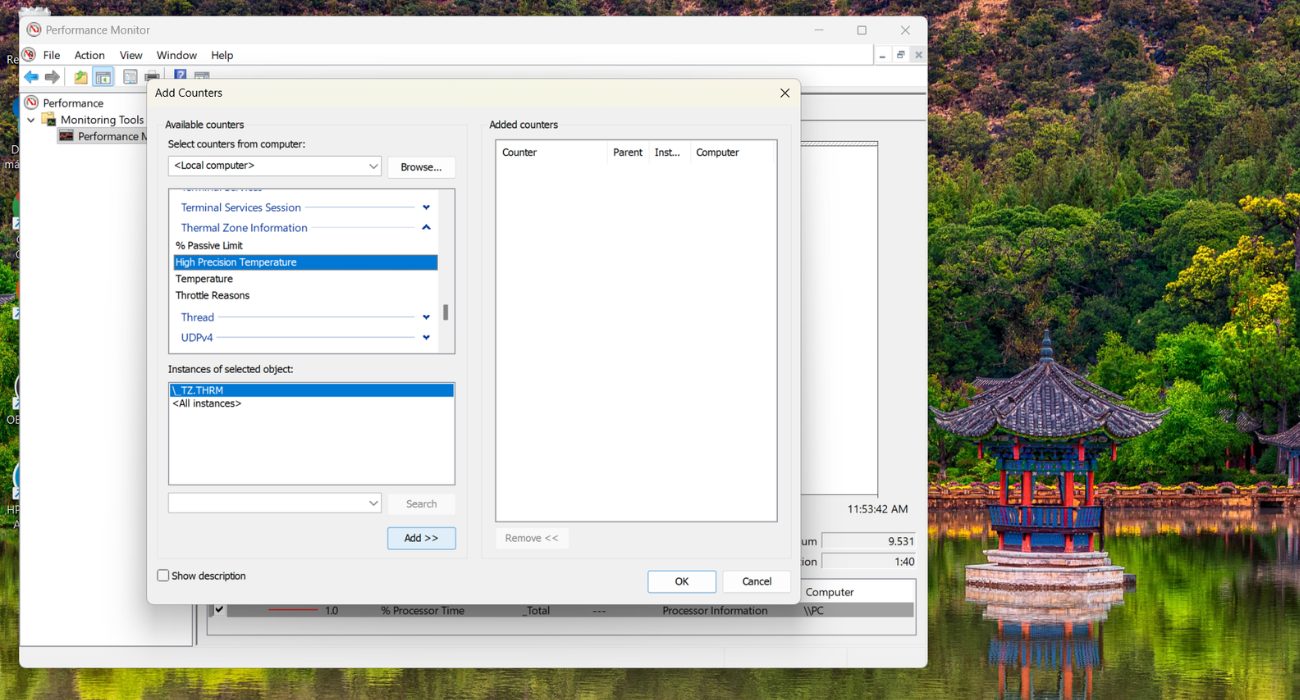Click the Remove << button
The height and width of the screenshot is (700, 1300).
[x=531, y=538]
